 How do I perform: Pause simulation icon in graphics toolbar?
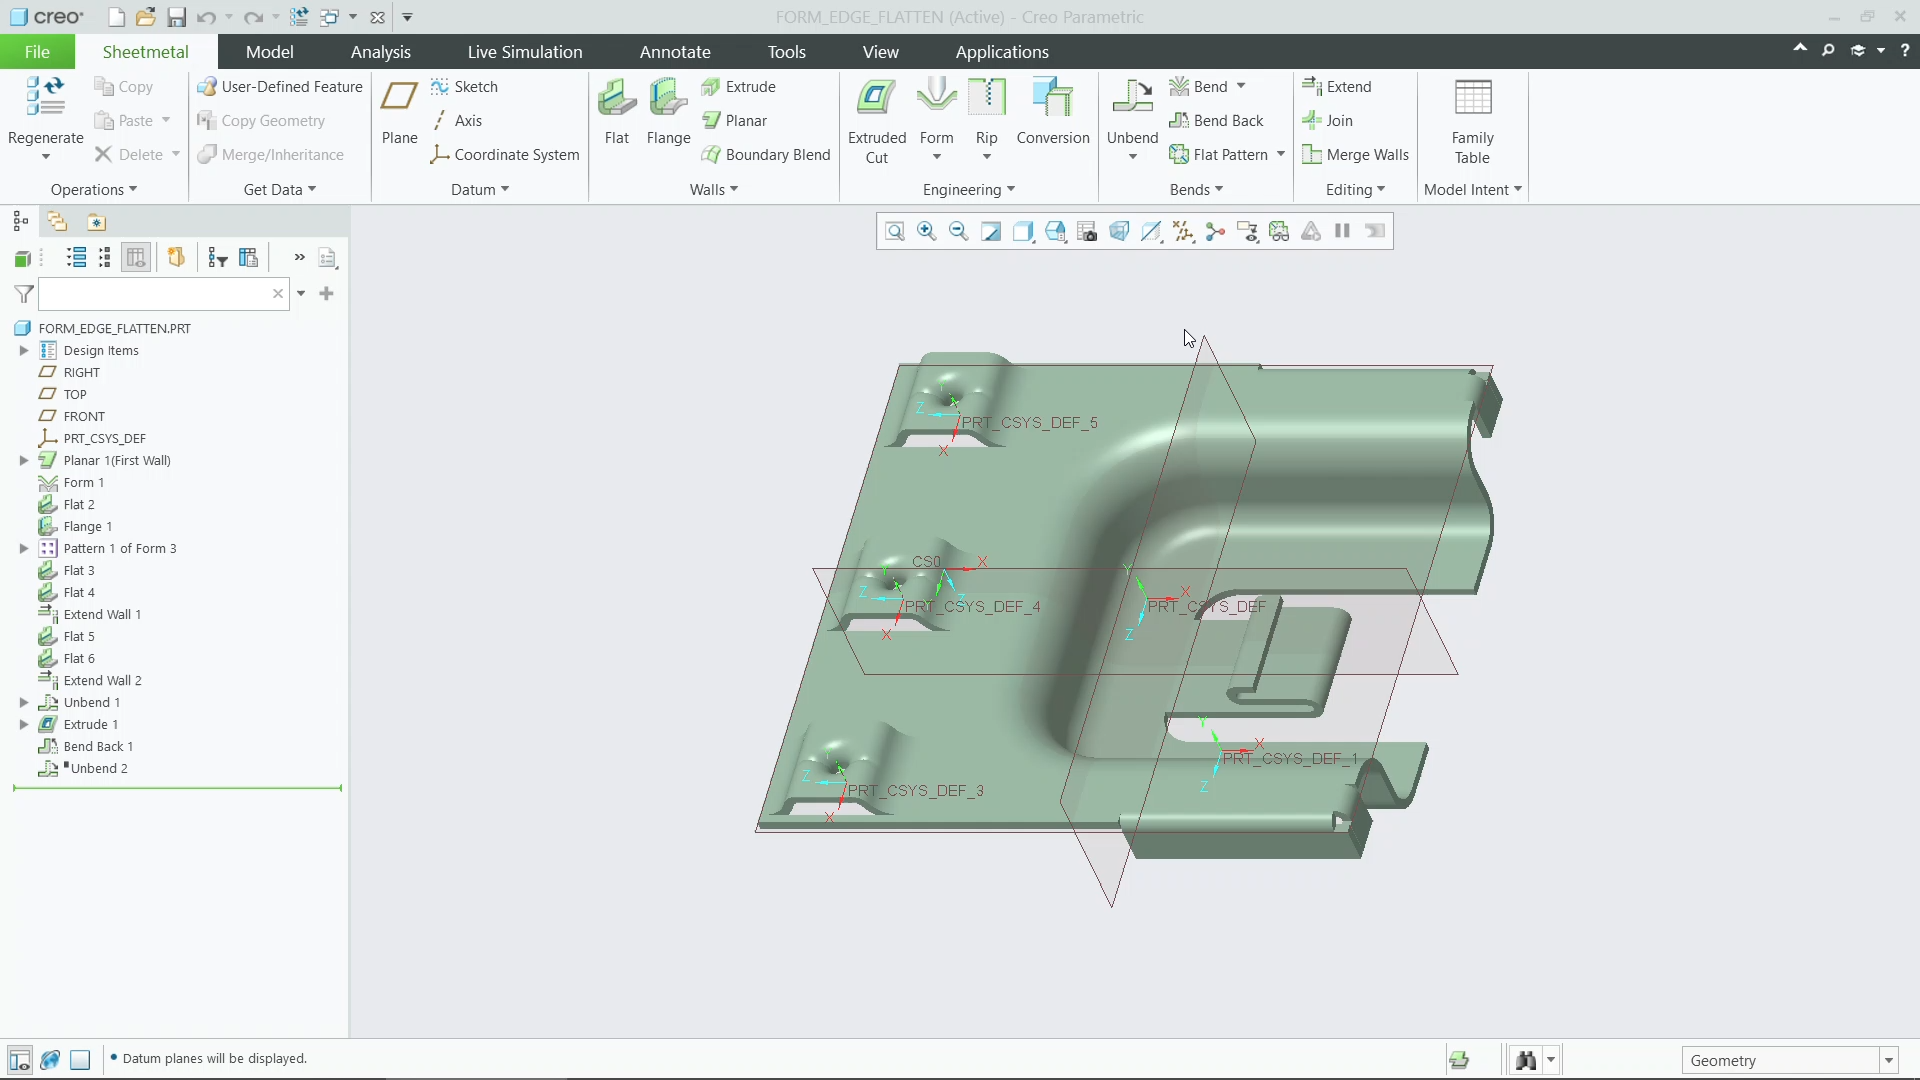pyautogui.click(x=1343, y=232)
